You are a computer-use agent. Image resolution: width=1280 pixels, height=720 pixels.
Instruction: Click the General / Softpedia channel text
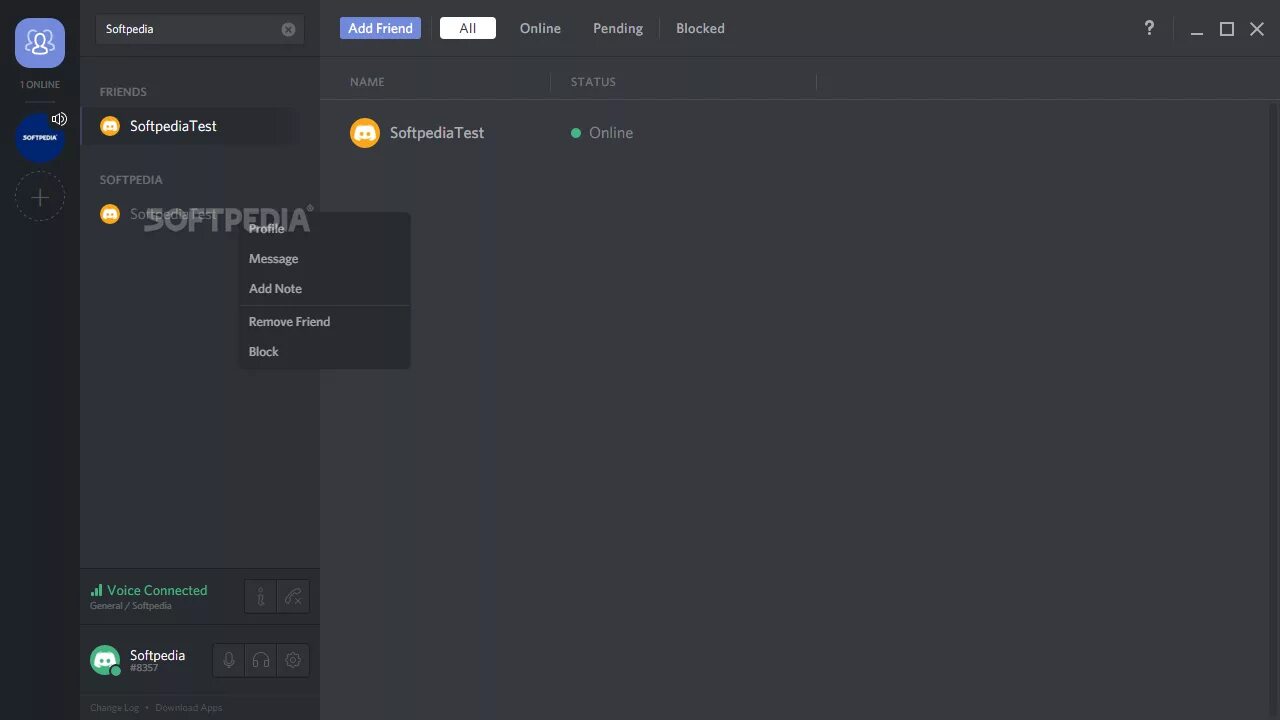(x=131, y=606)
